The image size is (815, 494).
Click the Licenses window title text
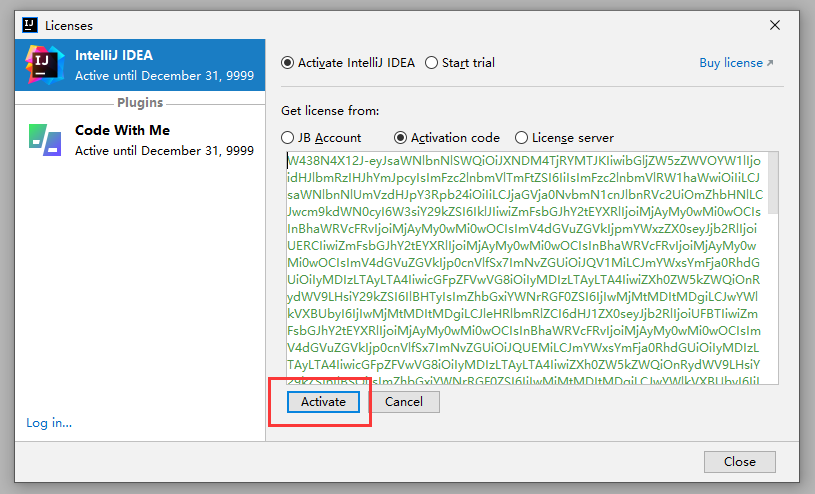69,25
